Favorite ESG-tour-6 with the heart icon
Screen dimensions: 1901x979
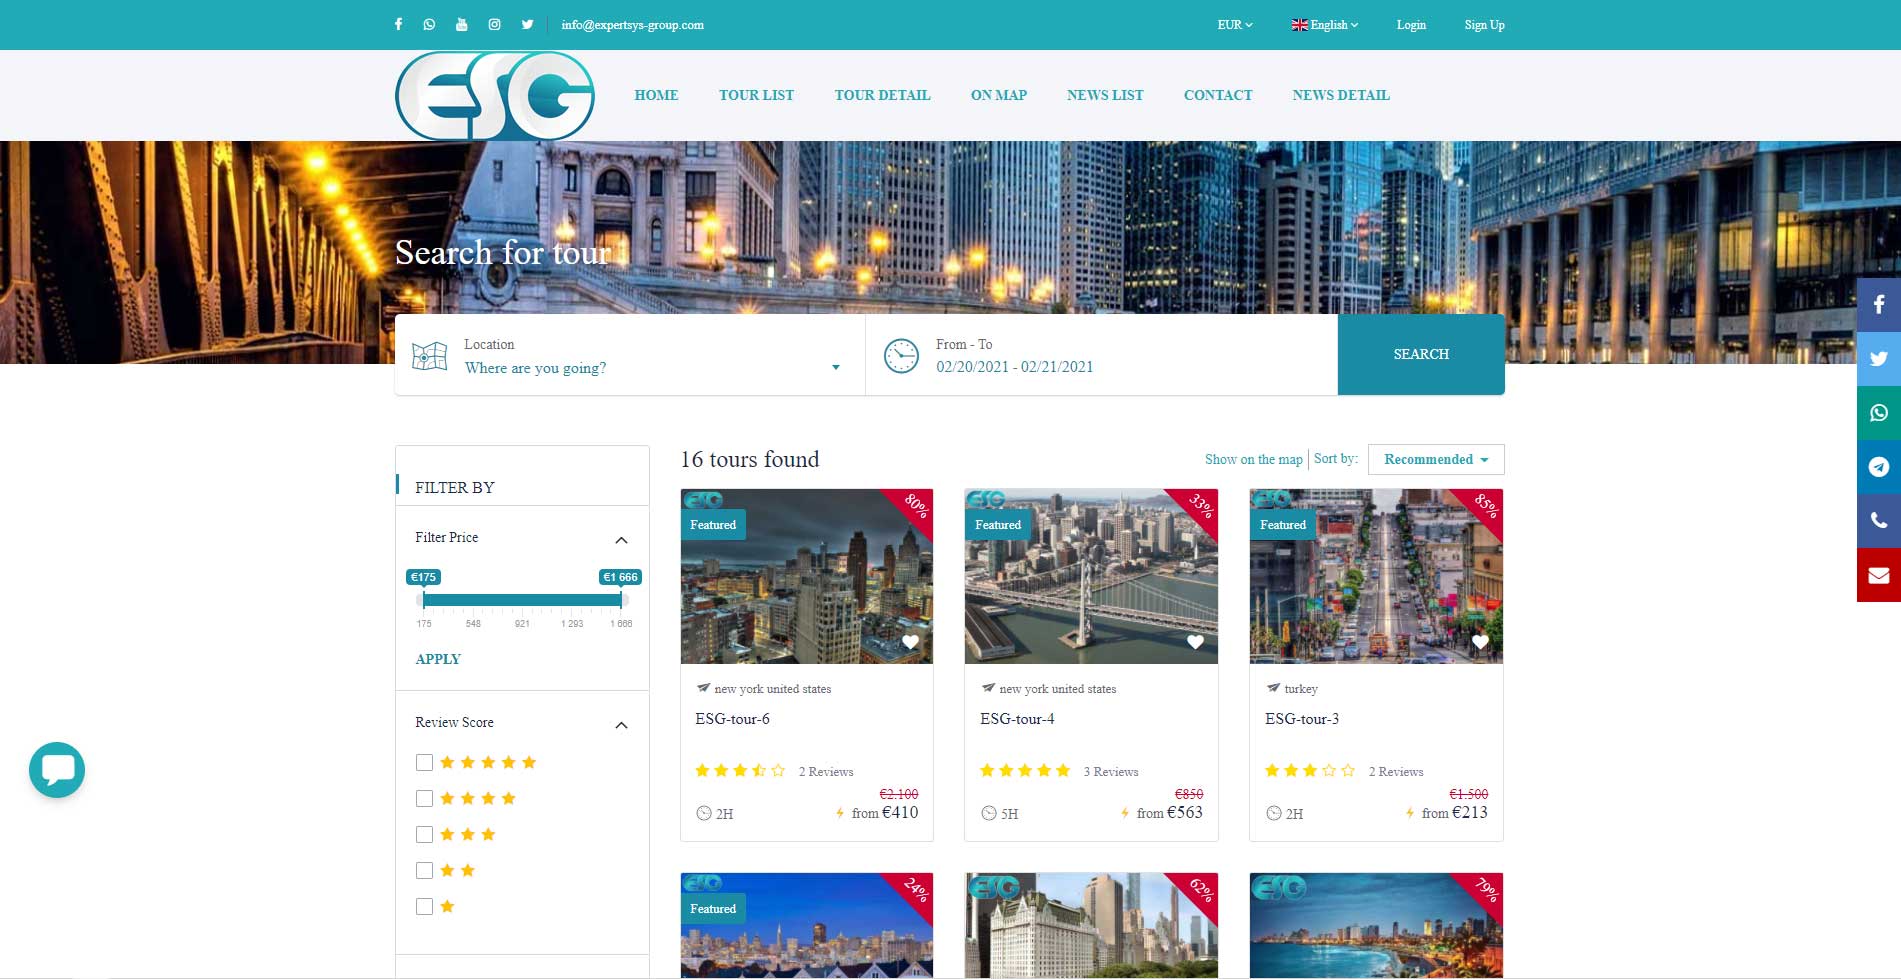click(910, 642)
